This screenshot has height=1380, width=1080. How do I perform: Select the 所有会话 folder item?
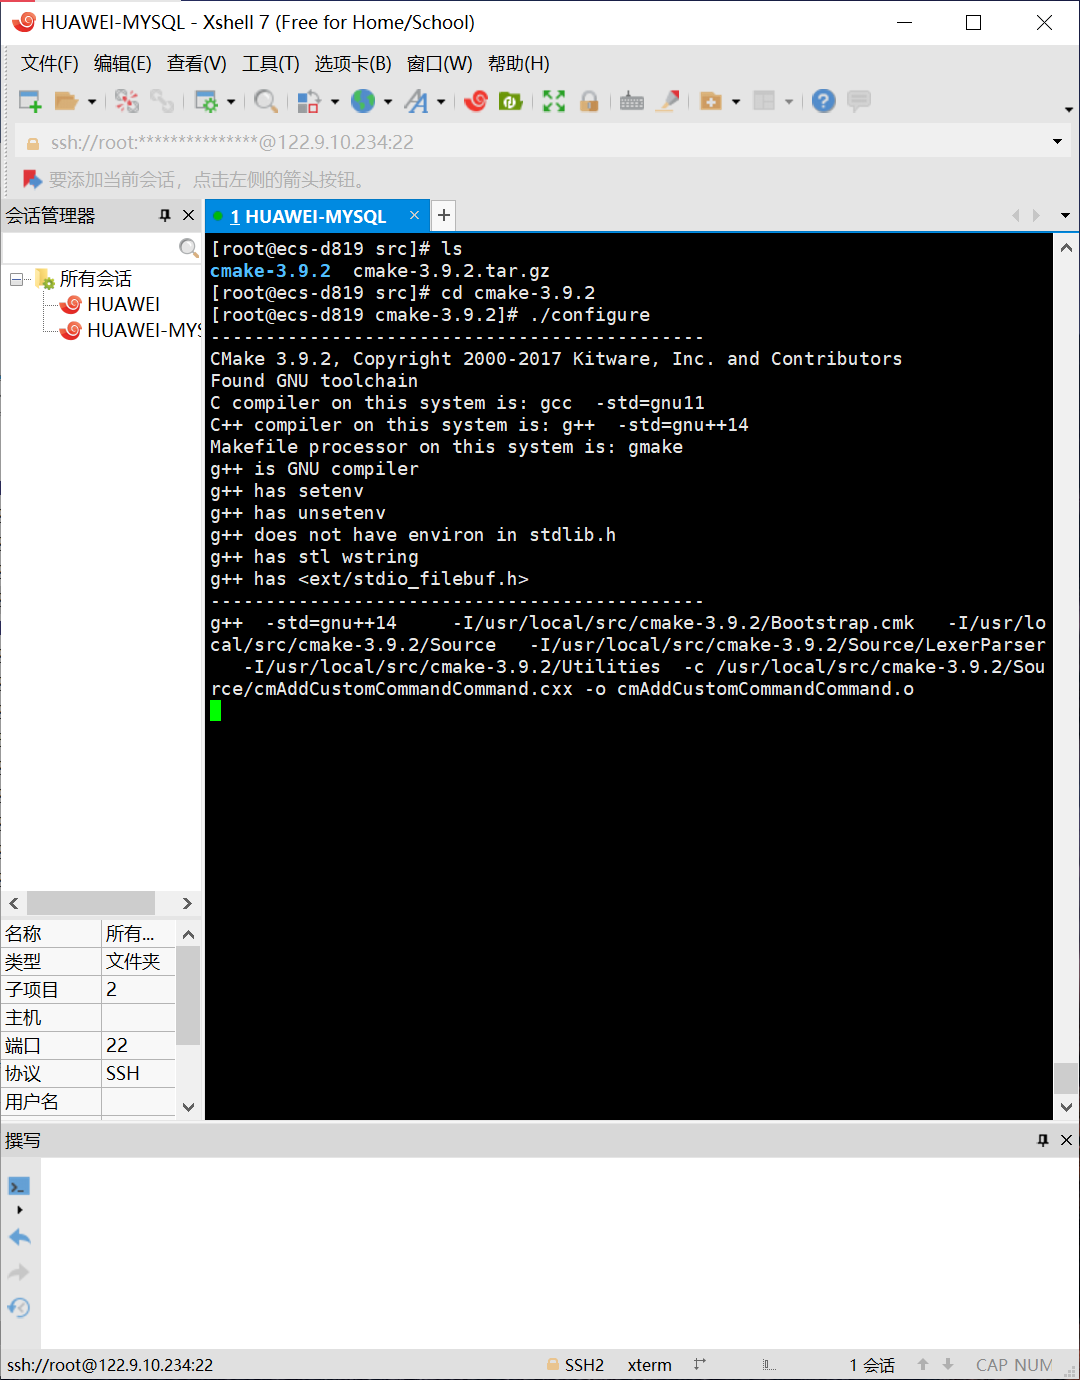coord(95,279)
